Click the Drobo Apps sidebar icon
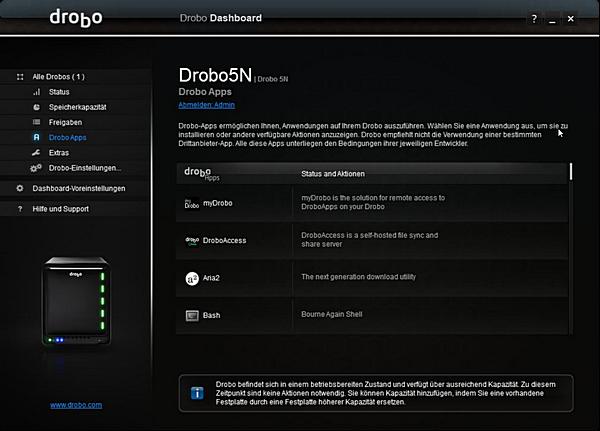The height and width of the screenshot is (431, 600). 36,137
